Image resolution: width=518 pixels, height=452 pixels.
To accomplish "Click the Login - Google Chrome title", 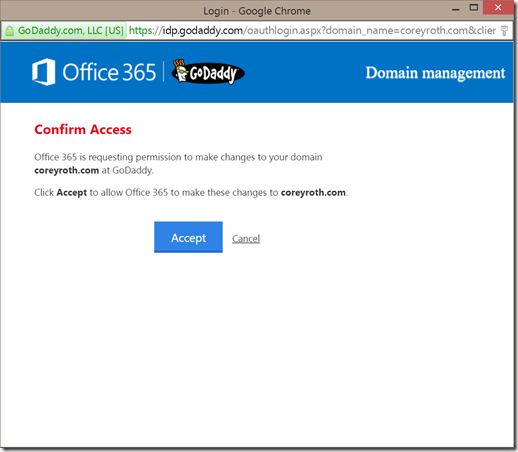I will point(257,11).
